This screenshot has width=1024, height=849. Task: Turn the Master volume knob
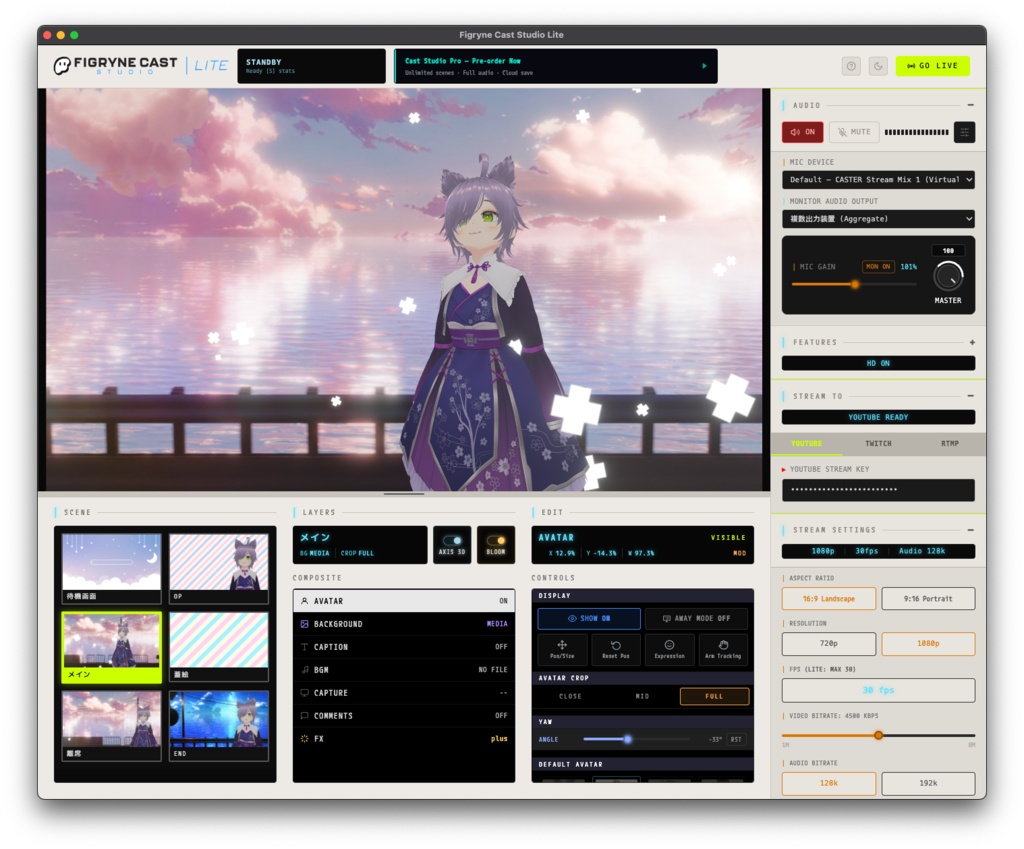coord(948,276)
